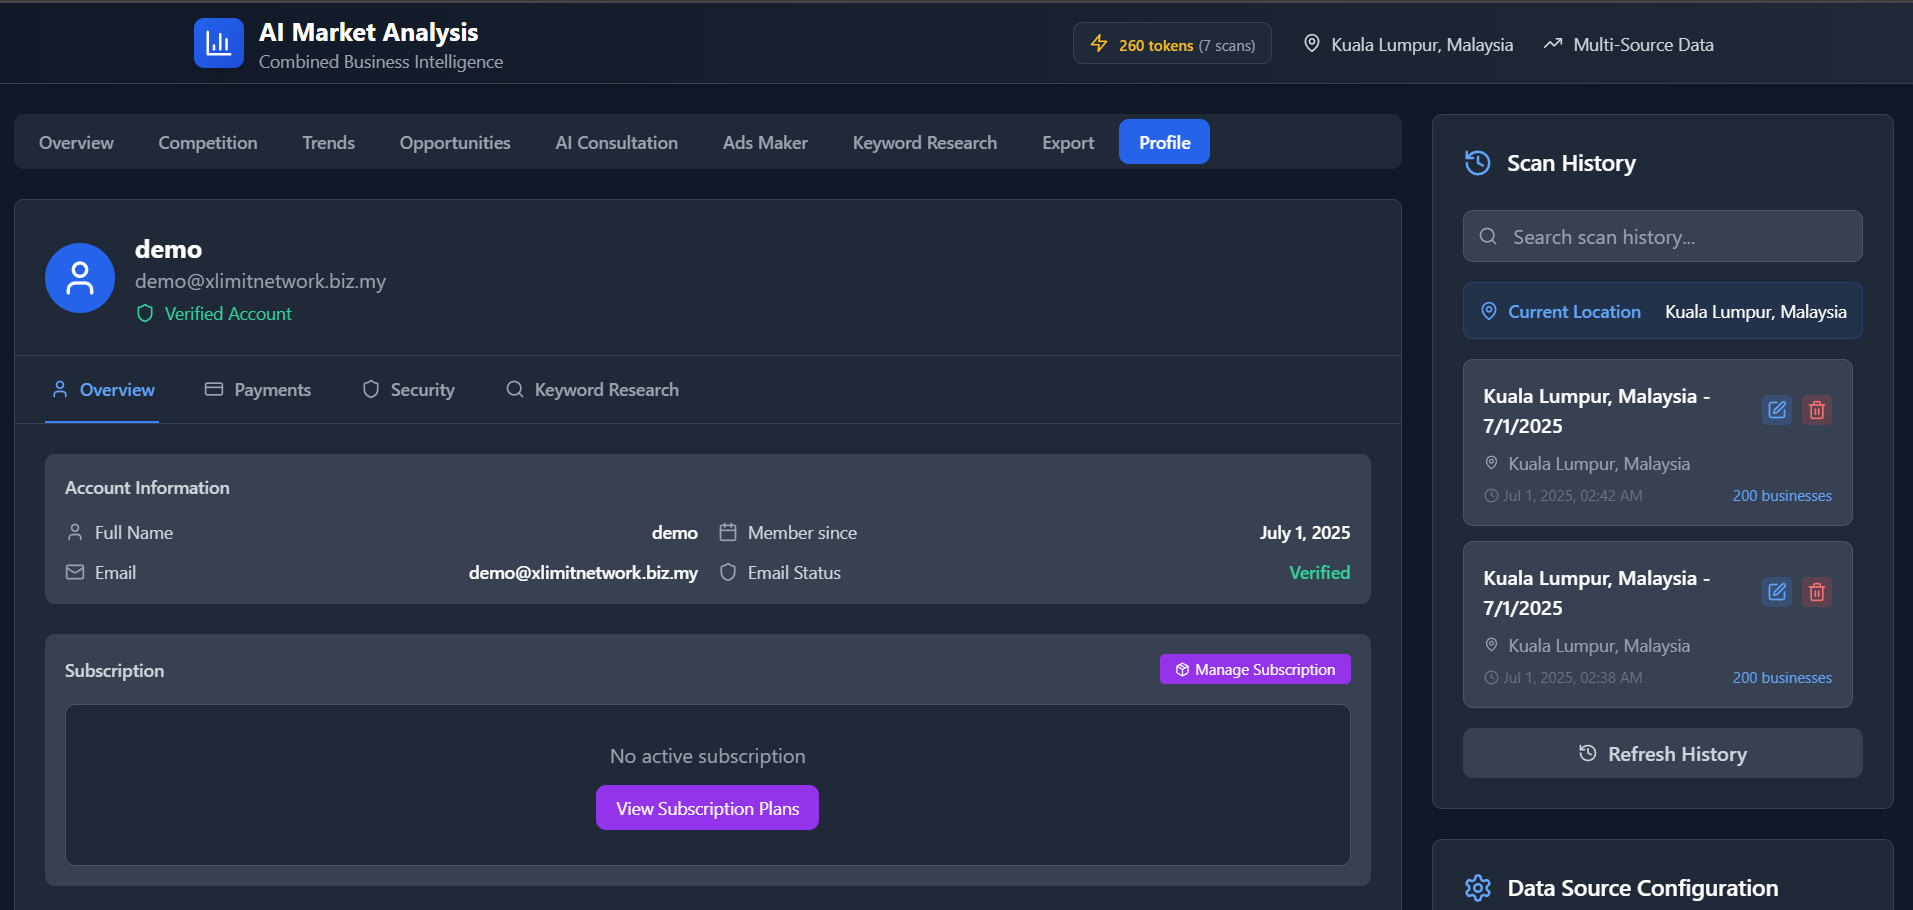This screenshot has width=1913, height=910.
Task: Click the Scan History clock icon
Action: (x=1478, y=163)
